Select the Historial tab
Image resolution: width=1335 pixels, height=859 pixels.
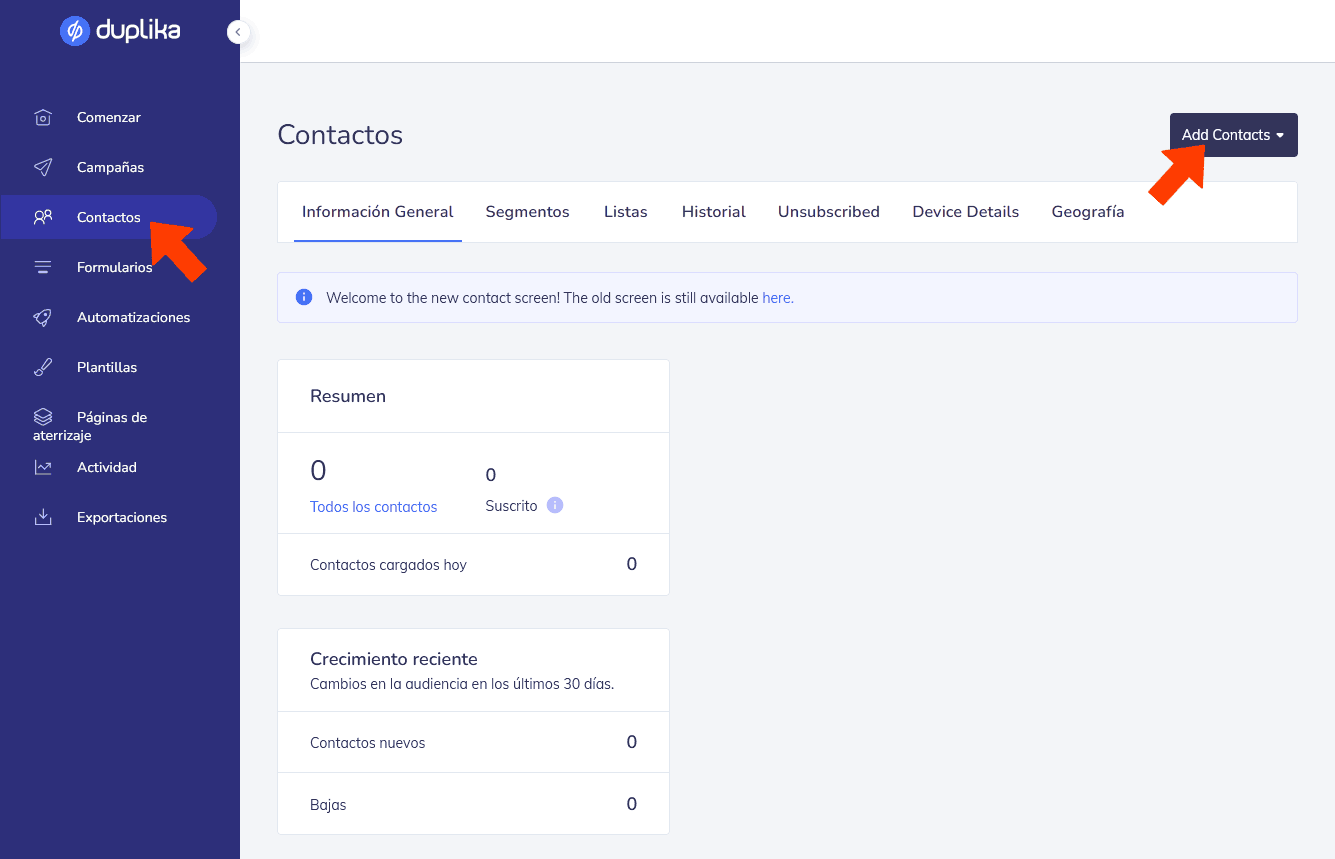coord(713,212)
